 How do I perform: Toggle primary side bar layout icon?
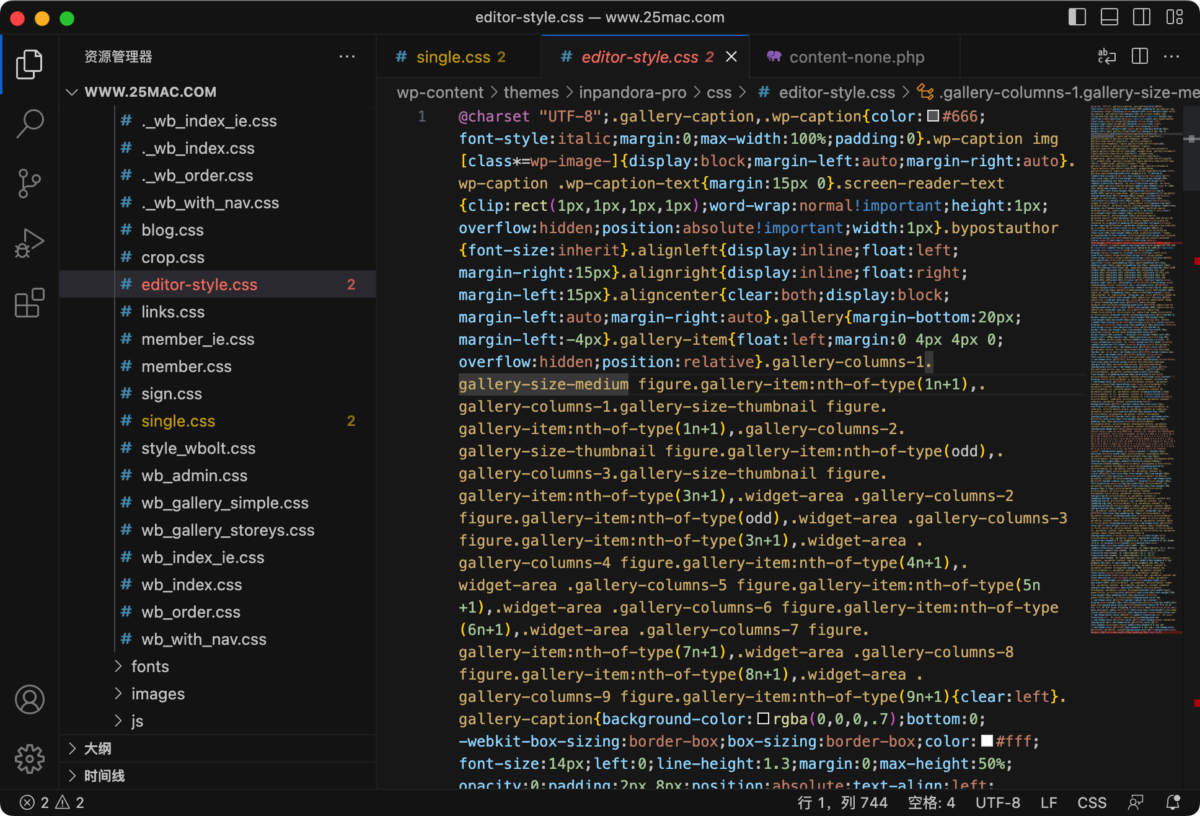[1077, 17]
